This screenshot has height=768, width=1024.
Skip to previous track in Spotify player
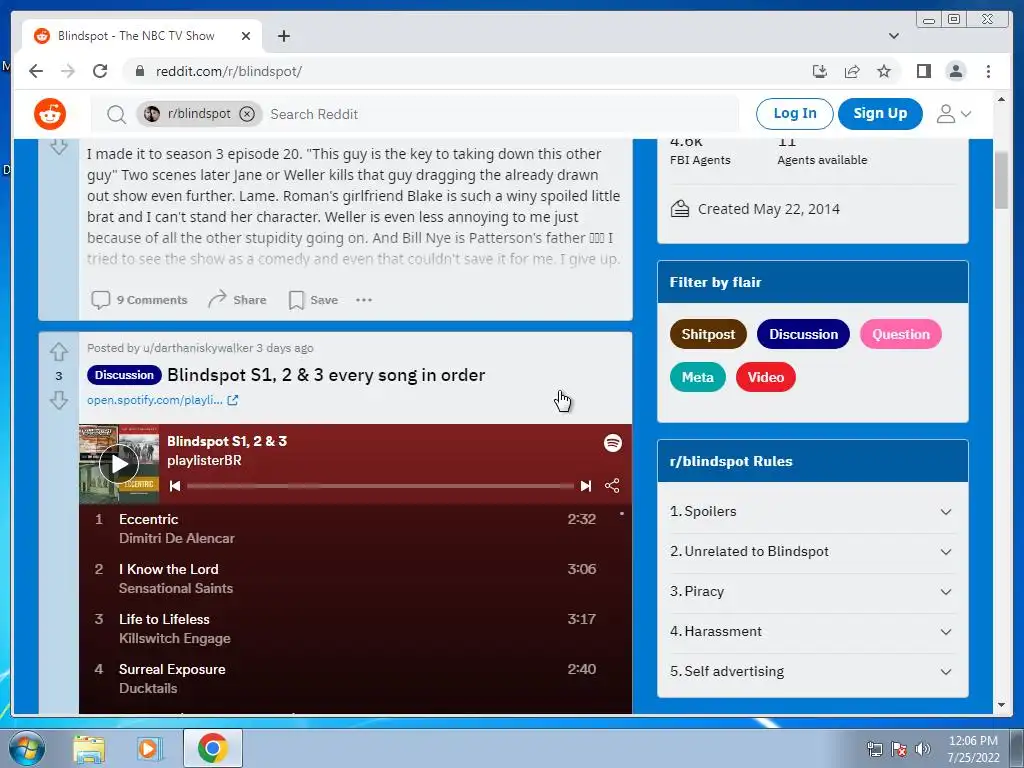pos(175,486)
